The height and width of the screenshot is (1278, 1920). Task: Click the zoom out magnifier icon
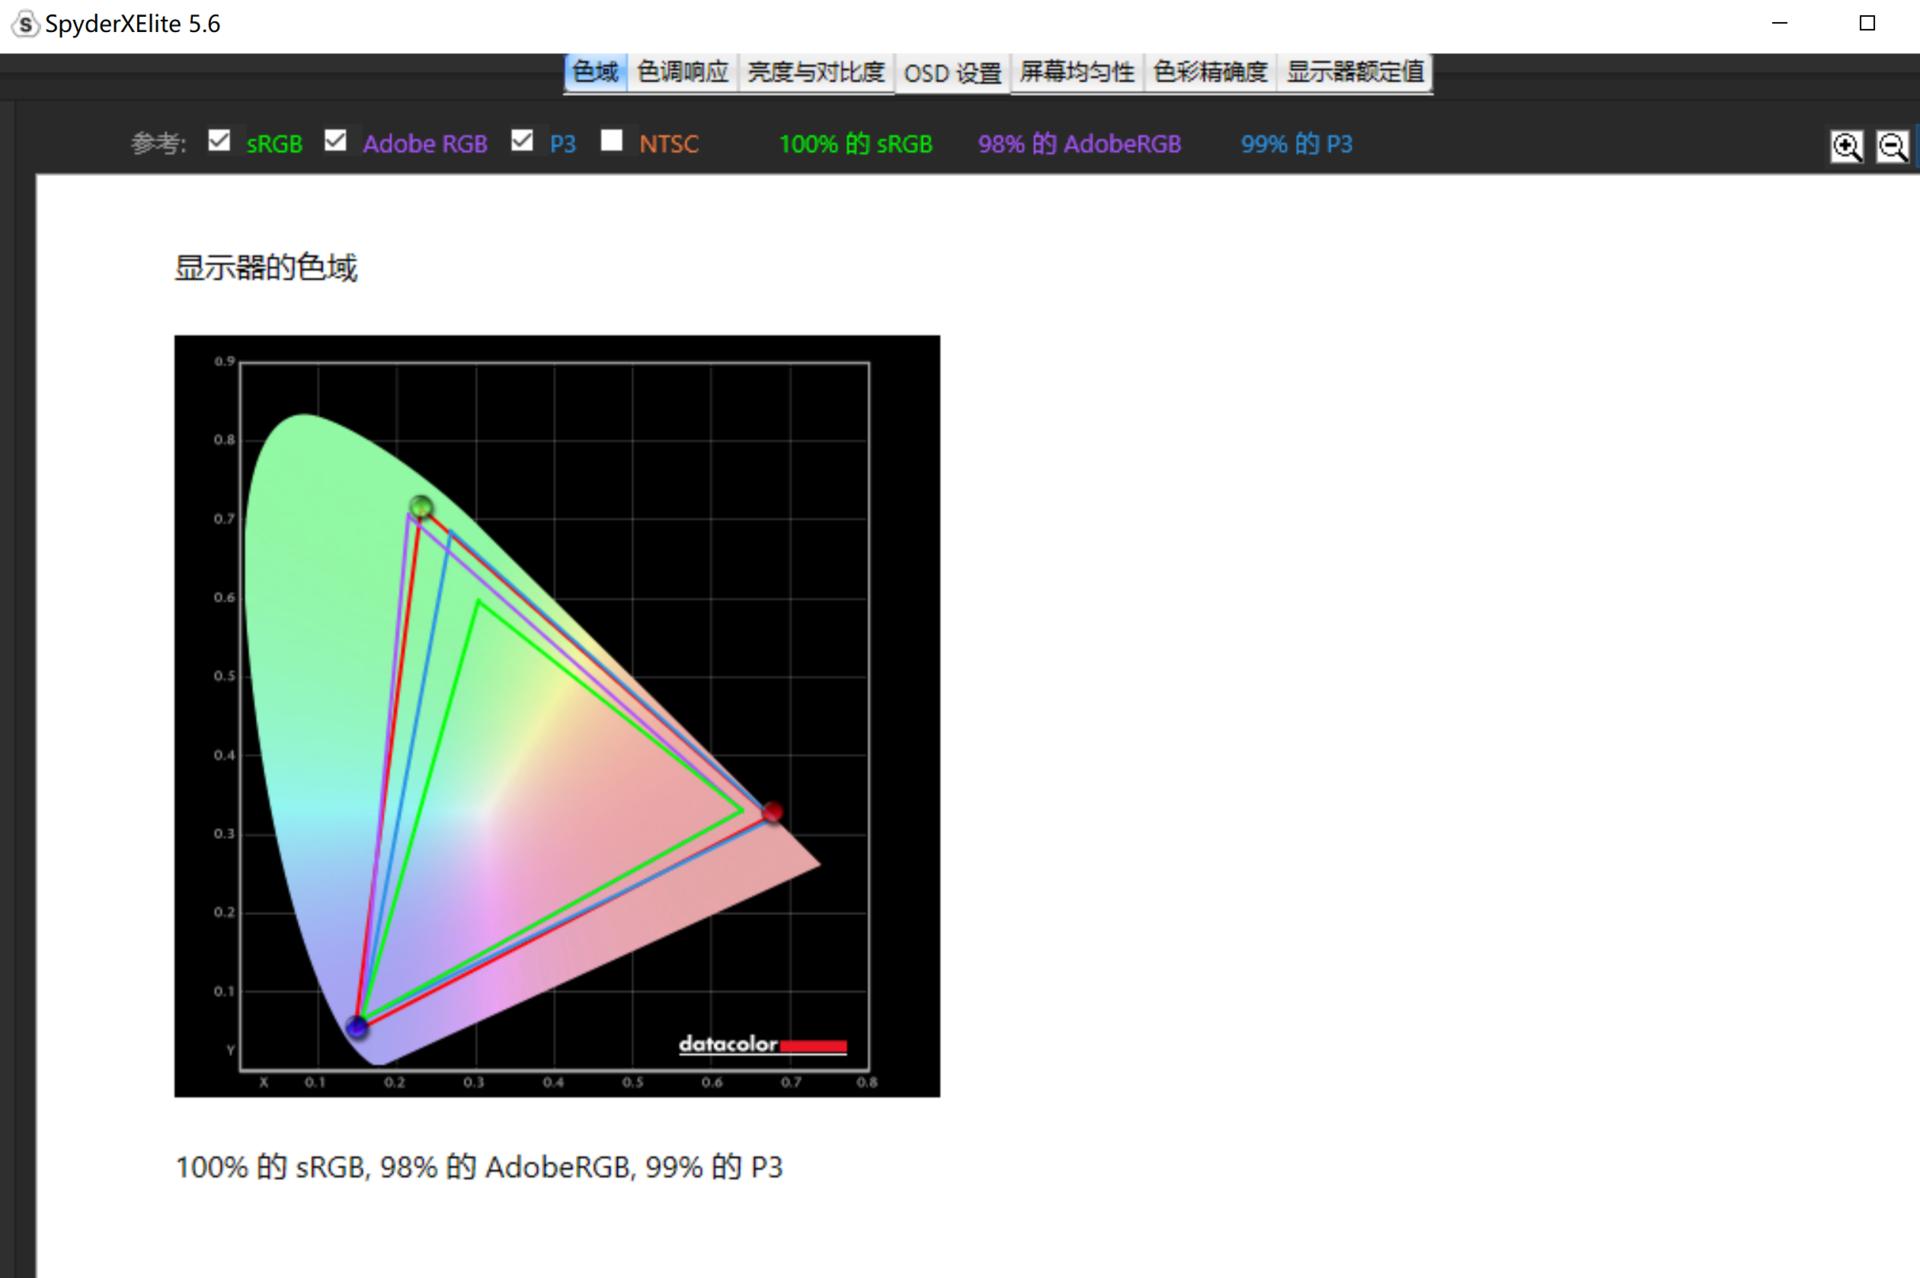tap(1892, 147)
